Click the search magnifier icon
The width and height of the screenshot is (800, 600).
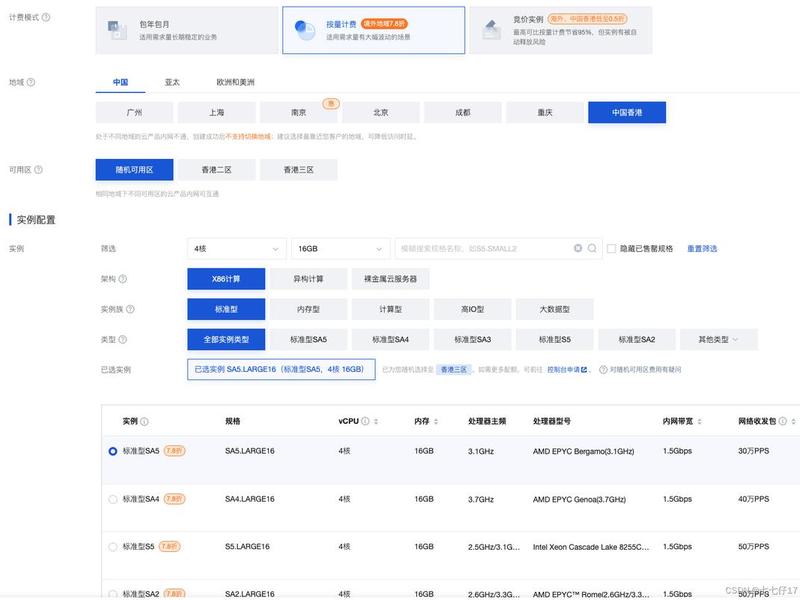coord(592,248)
